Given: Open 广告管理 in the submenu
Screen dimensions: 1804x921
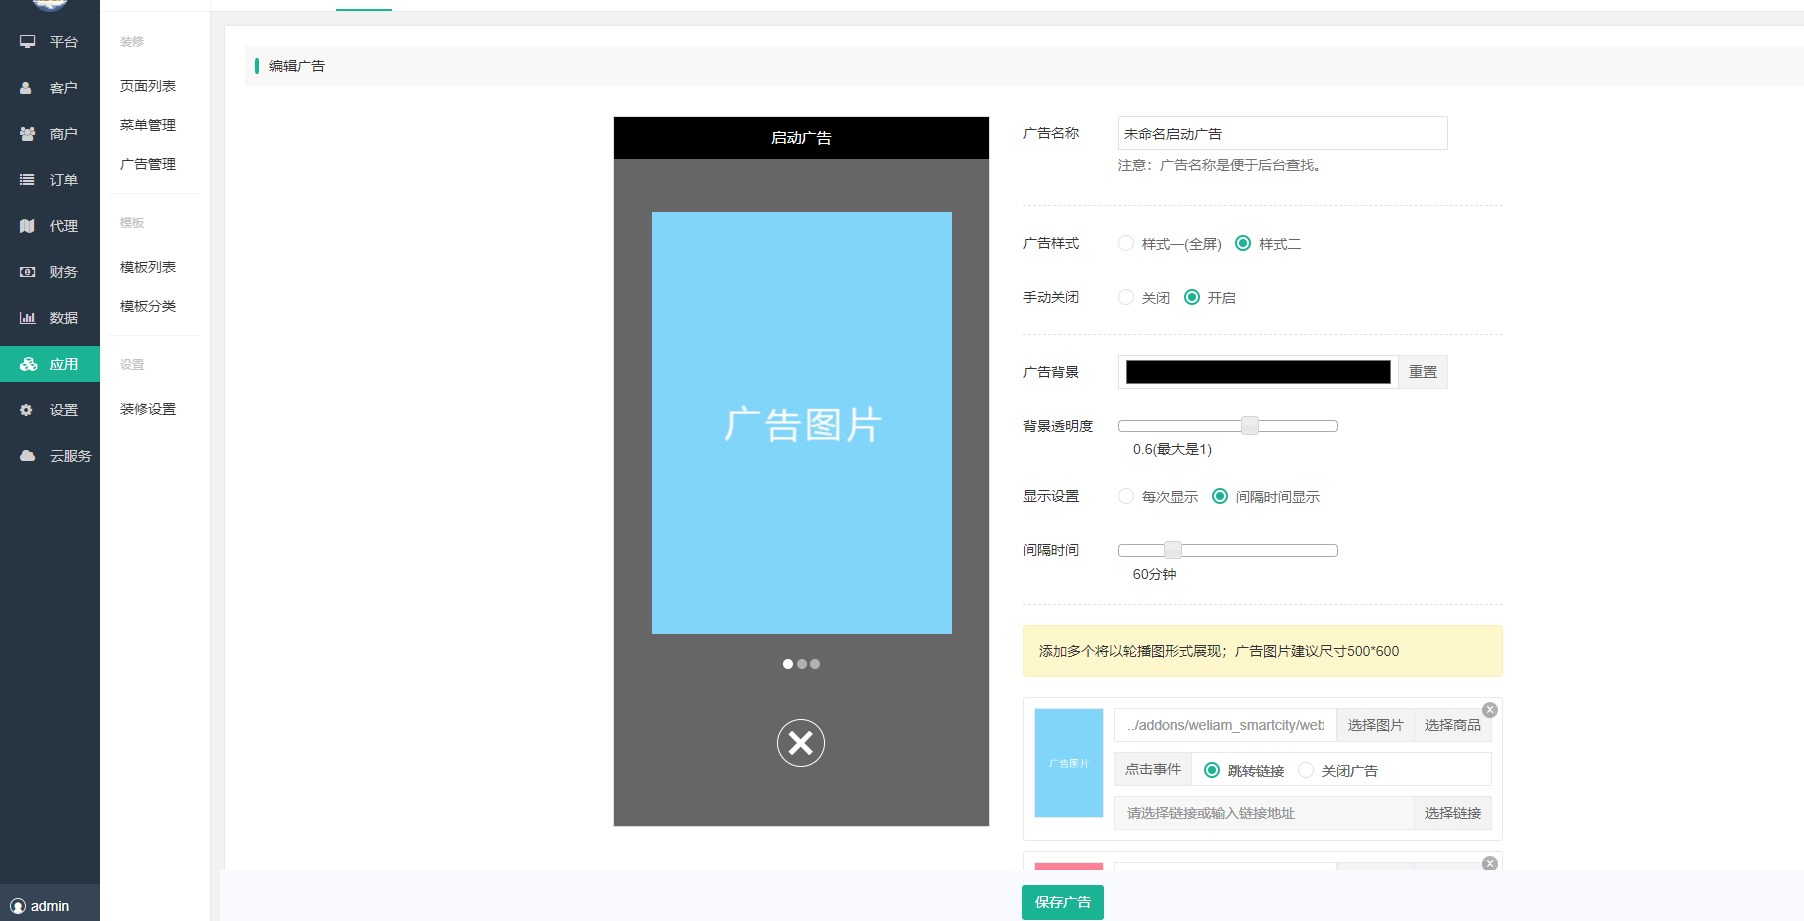Looking at the screenshot, I should click(x=148, y=164).
